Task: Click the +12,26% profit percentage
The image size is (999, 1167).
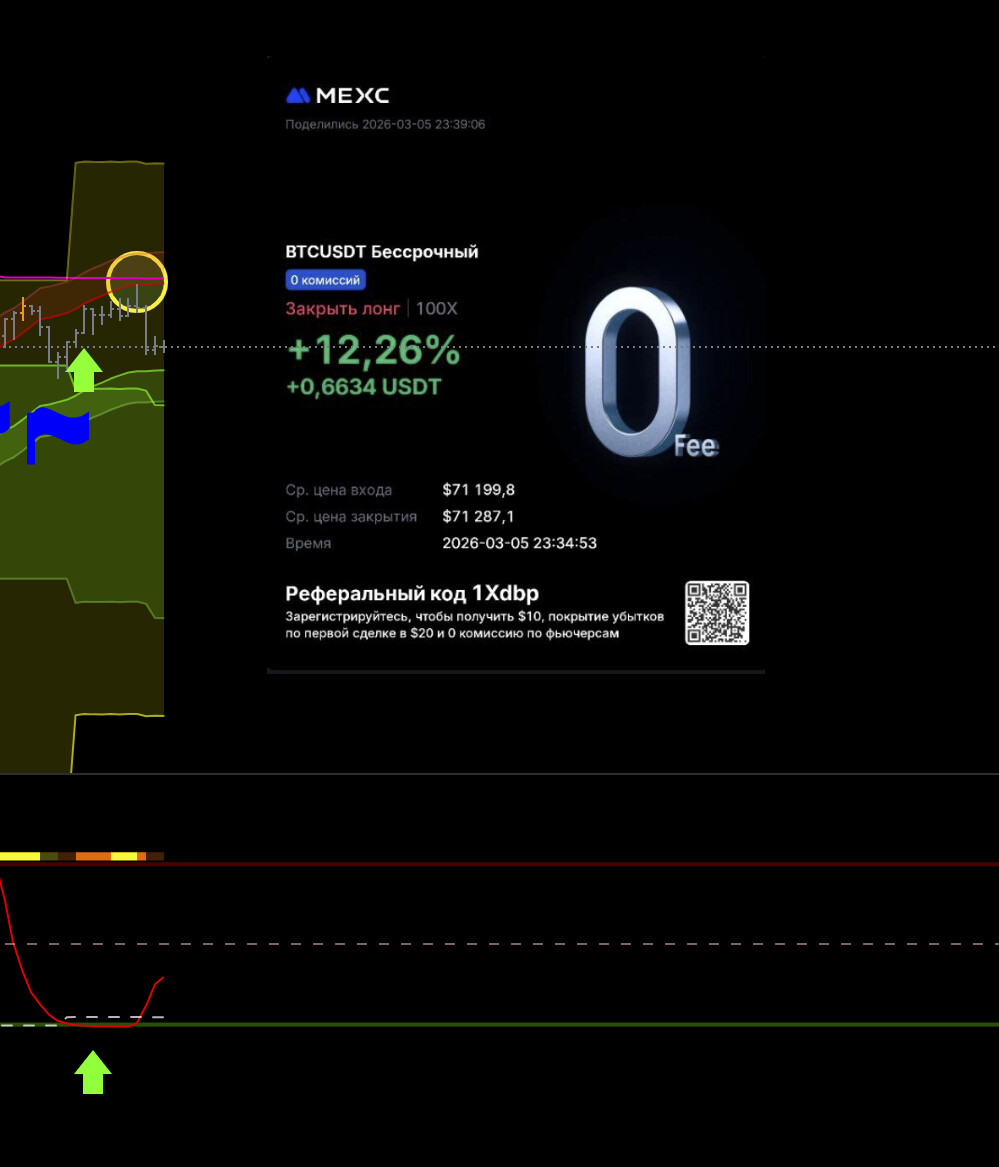Action: click(373, 351)
